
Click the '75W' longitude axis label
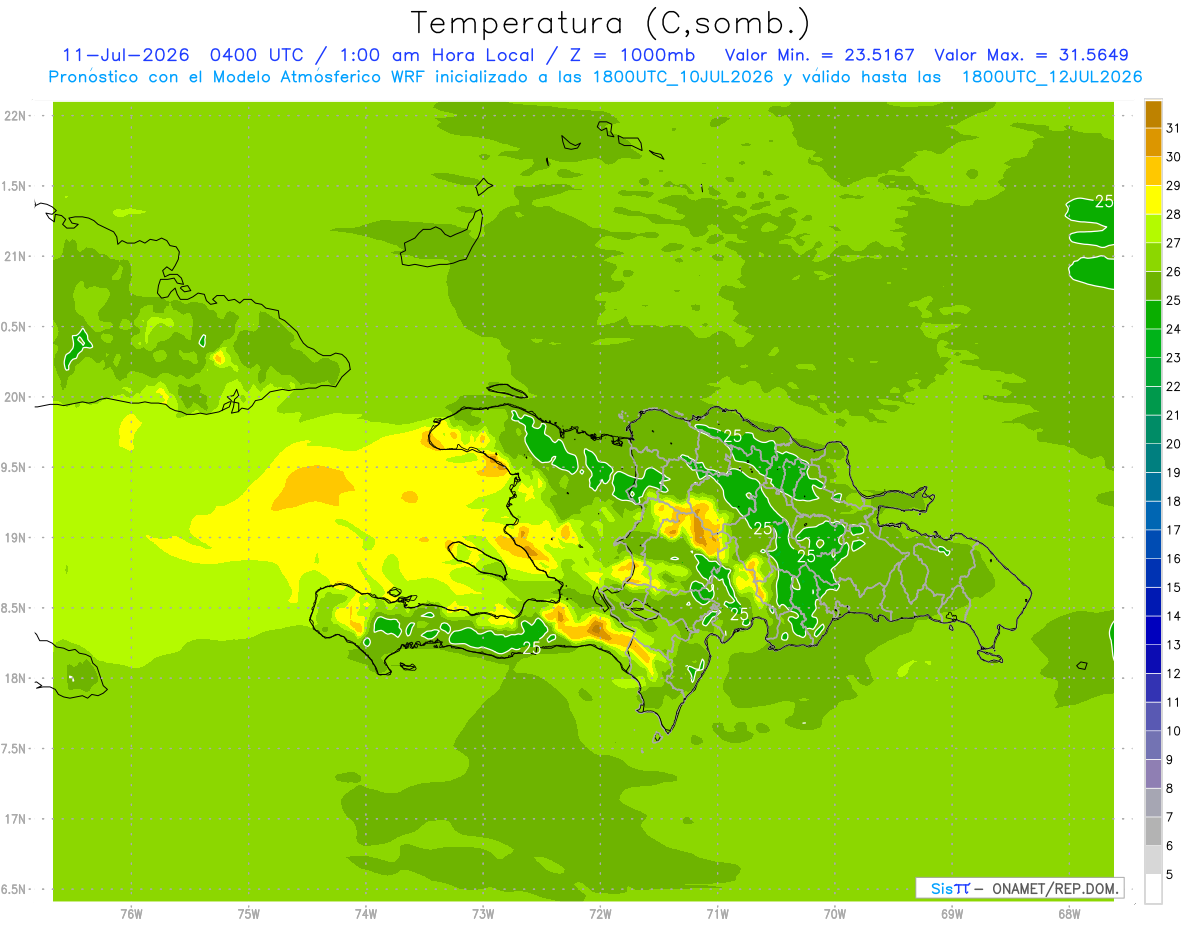pos(248,914)
